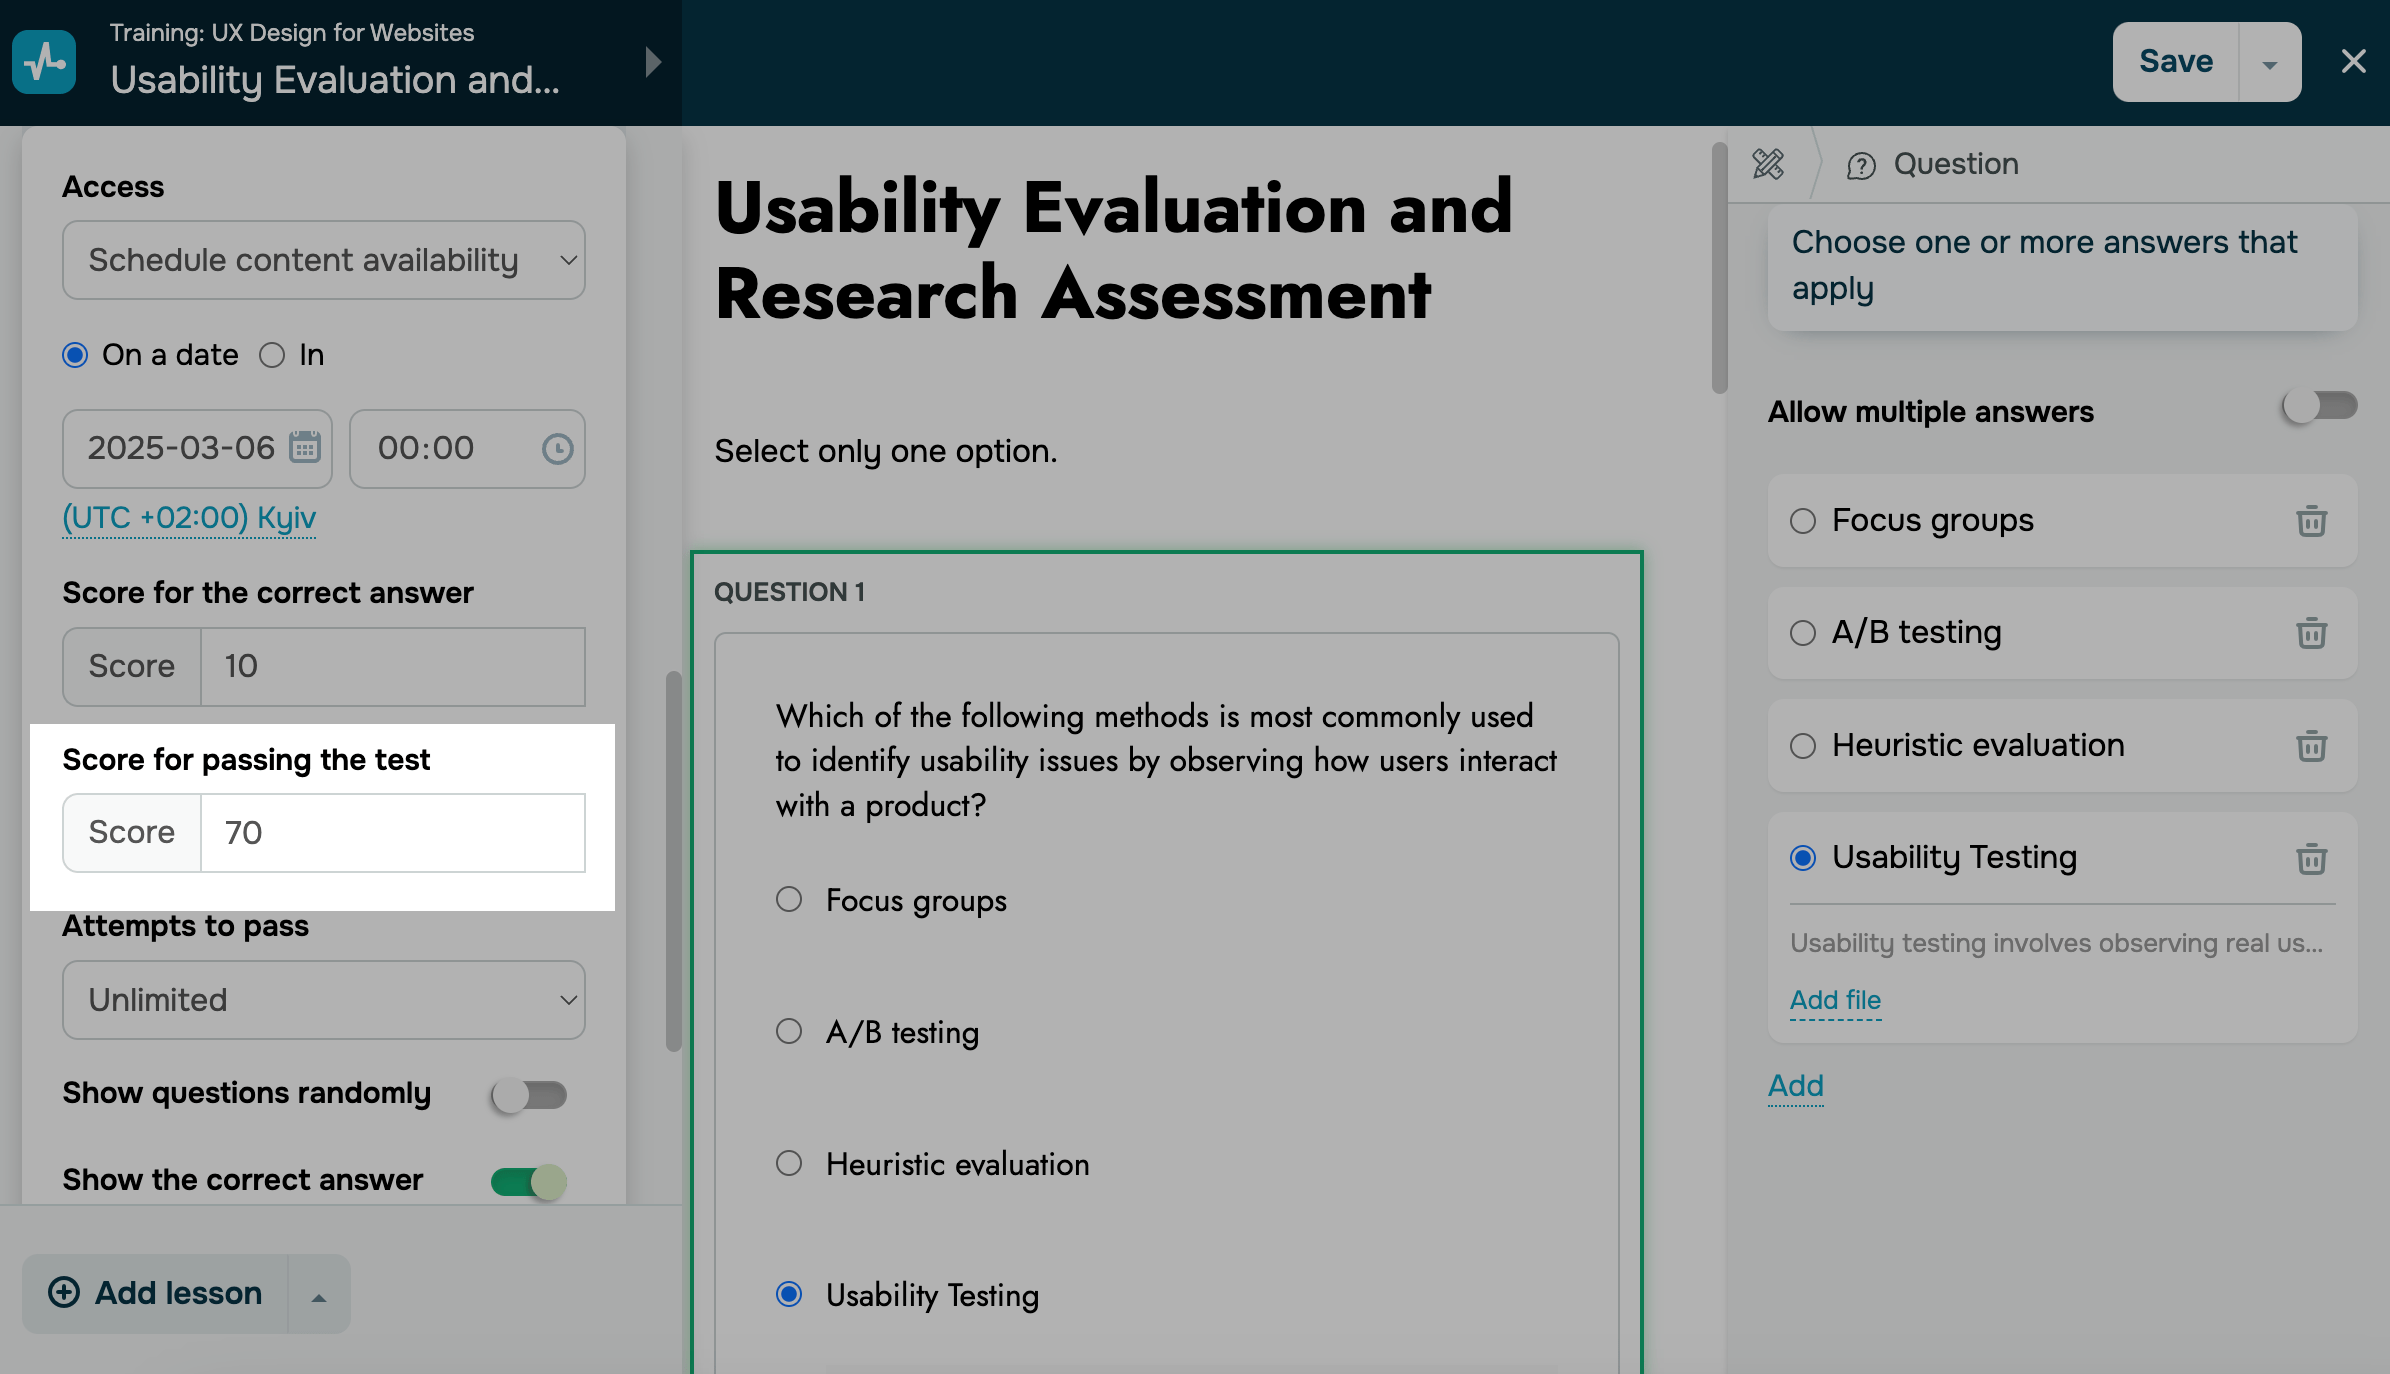Image resolution: width=2390 pixels, height=1374 pixels.
Task: Click the Add file link
Action: (1835, 1000)
